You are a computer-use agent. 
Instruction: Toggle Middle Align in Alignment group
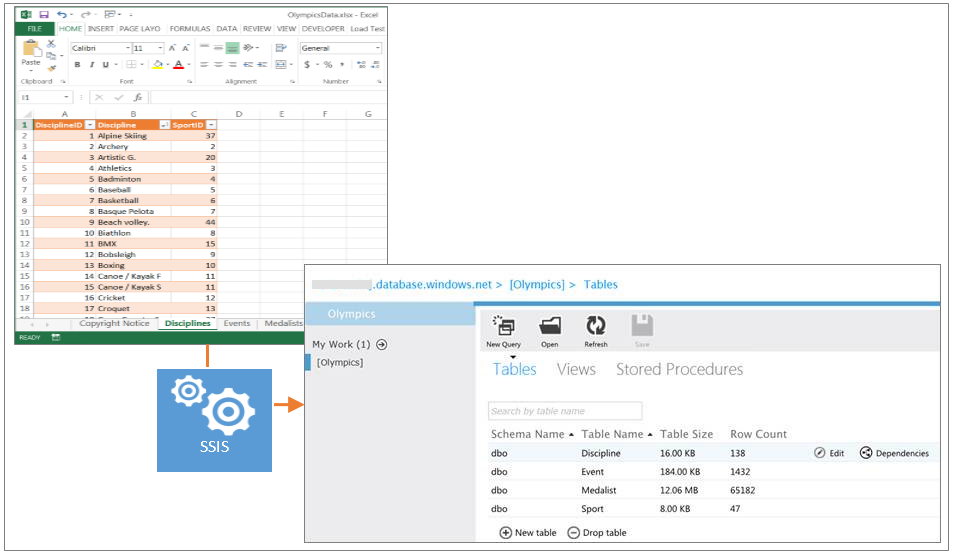(x=218, y=47)
